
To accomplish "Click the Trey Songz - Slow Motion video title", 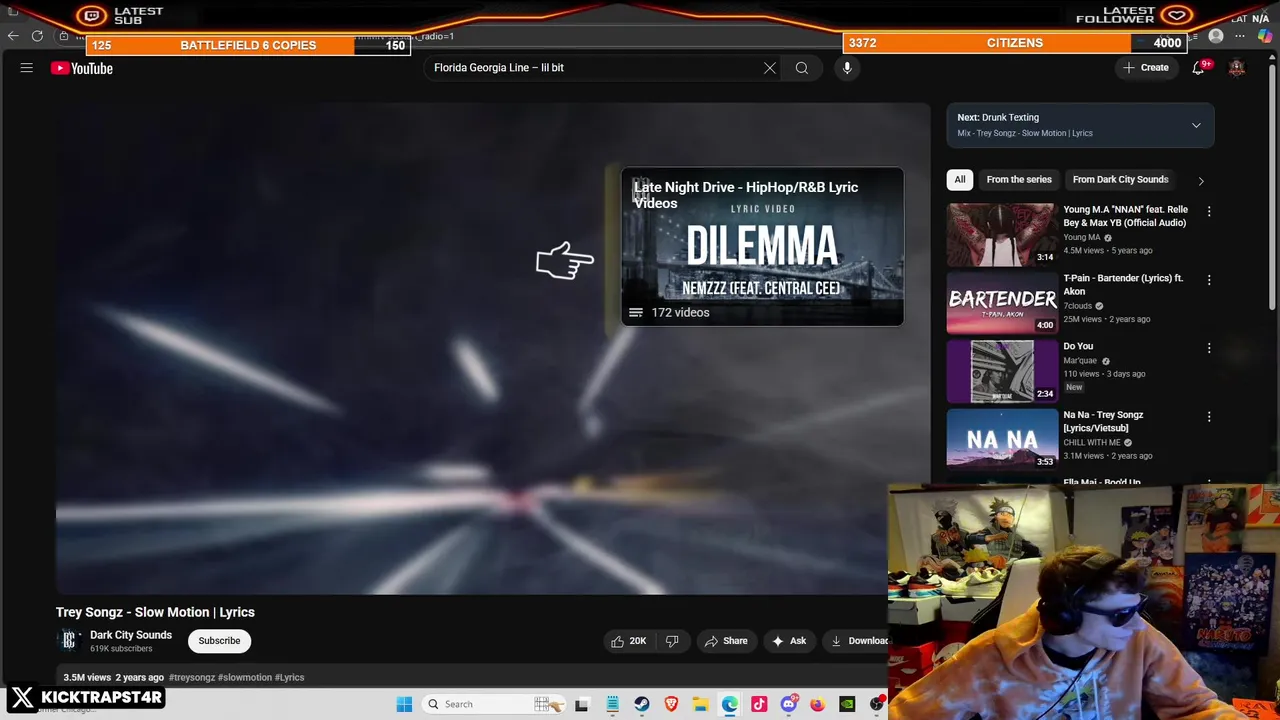I will pos(155,612).
